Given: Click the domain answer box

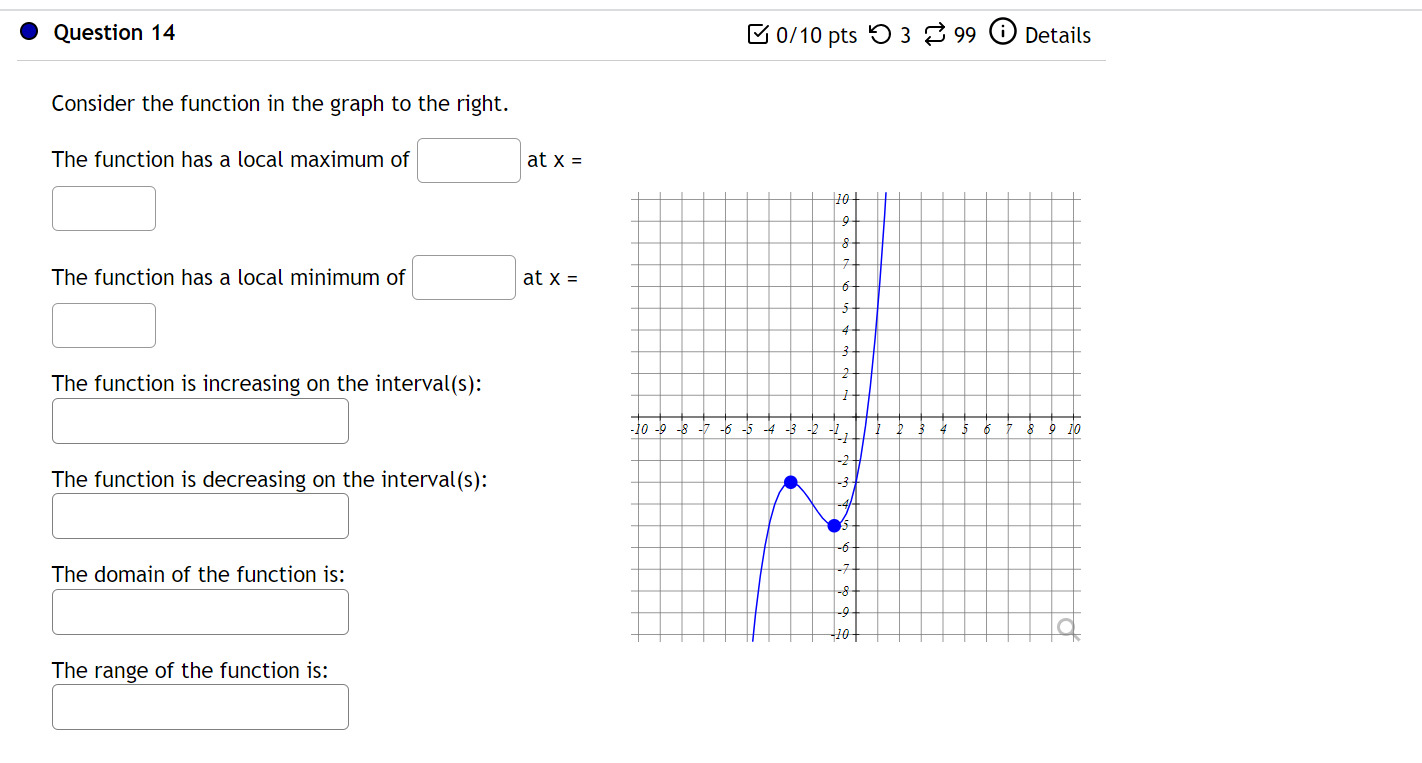Looking at the screenshot, I should point(200,611).
